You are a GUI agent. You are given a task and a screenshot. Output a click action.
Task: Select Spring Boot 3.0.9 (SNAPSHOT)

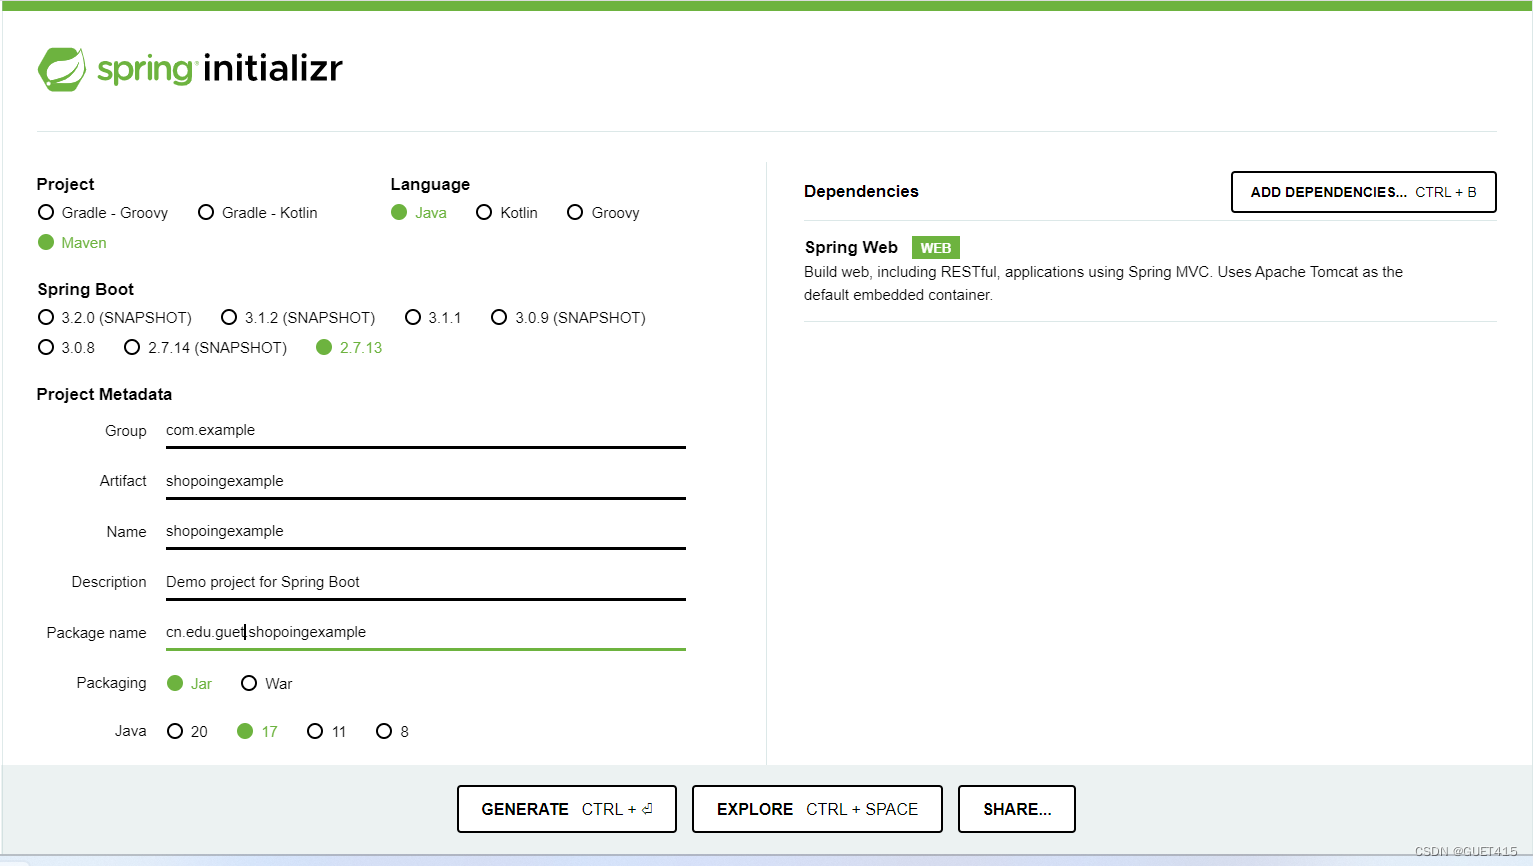pos(568,318)
